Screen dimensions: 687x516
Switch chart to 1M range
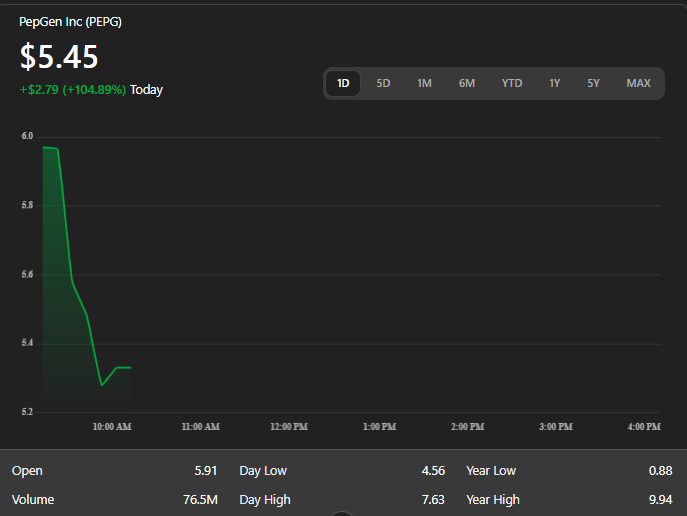(x=425, y=83)
